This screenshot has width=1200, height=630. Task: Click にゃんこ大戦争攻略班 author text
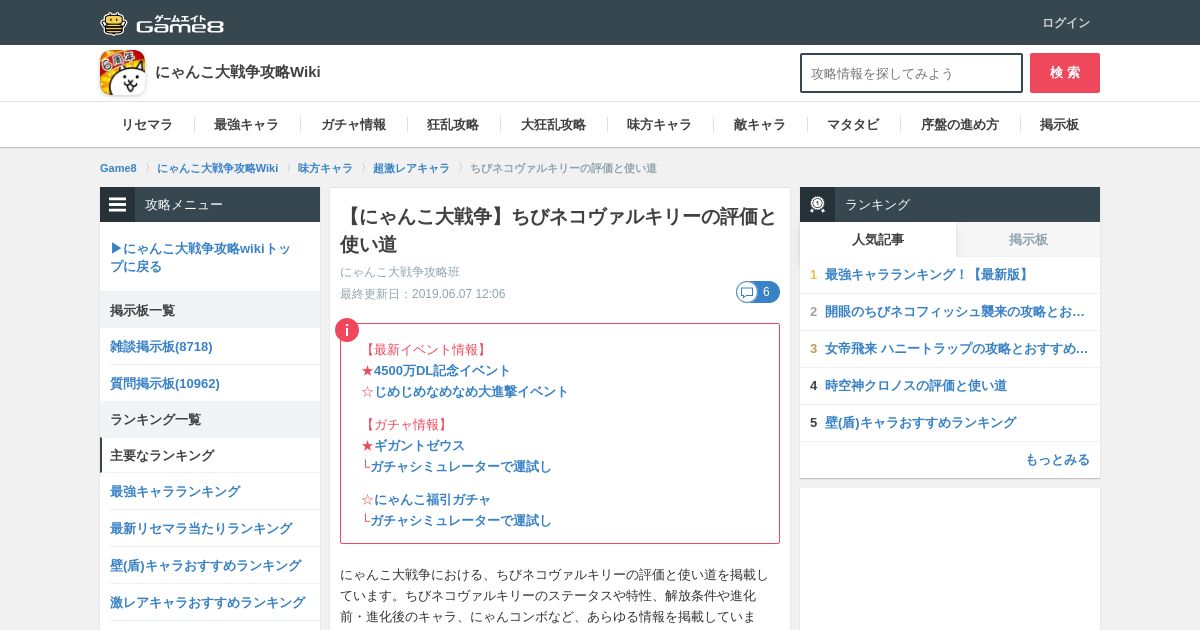coord(400,272)
